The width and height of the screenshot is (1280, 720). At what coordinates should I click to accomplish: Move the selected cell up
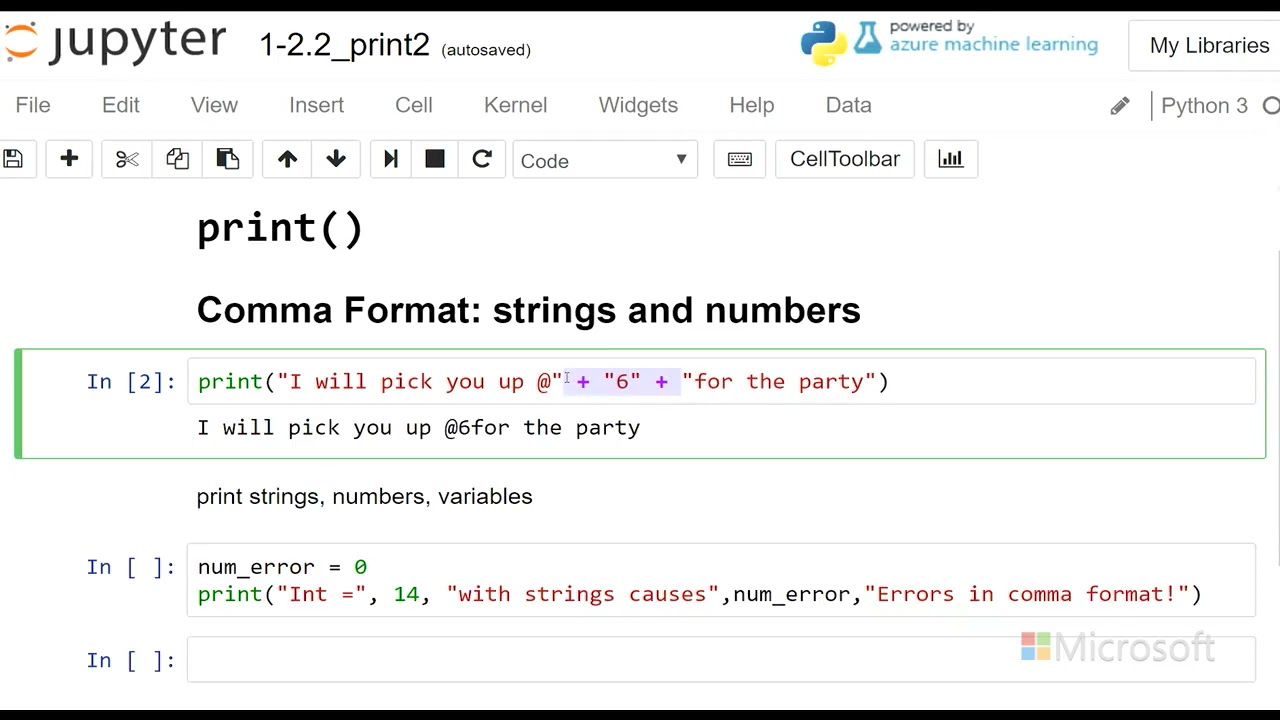(x=287, y=159)
